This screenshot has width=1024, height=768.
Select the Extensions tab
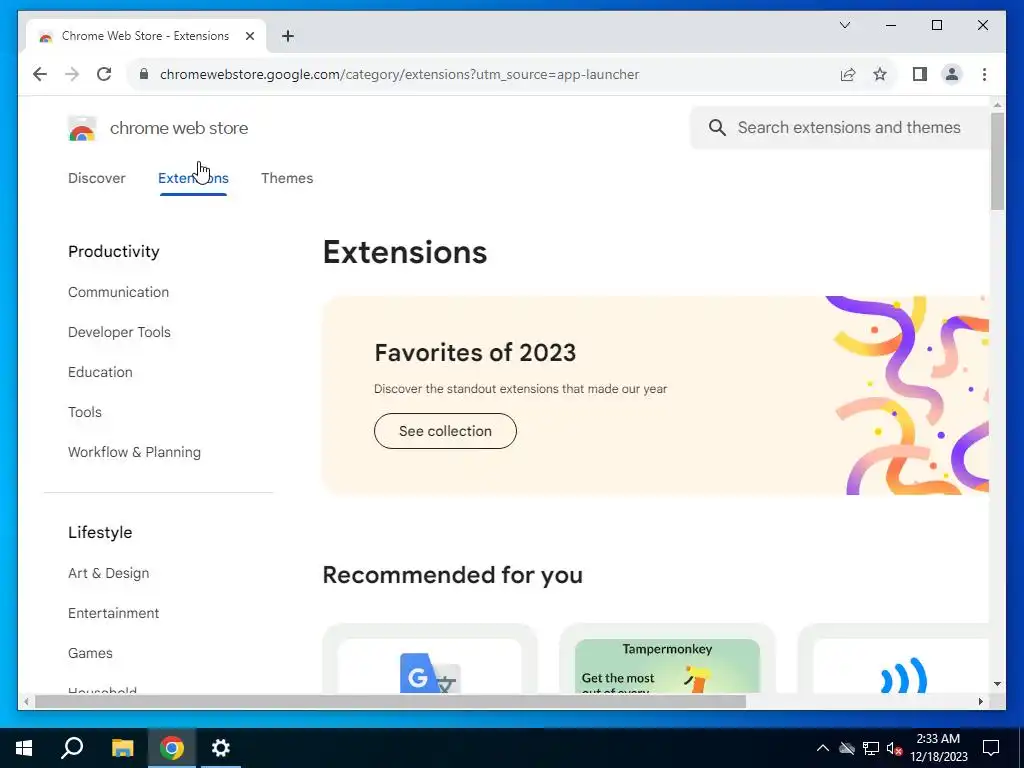[x=193, y=178]
